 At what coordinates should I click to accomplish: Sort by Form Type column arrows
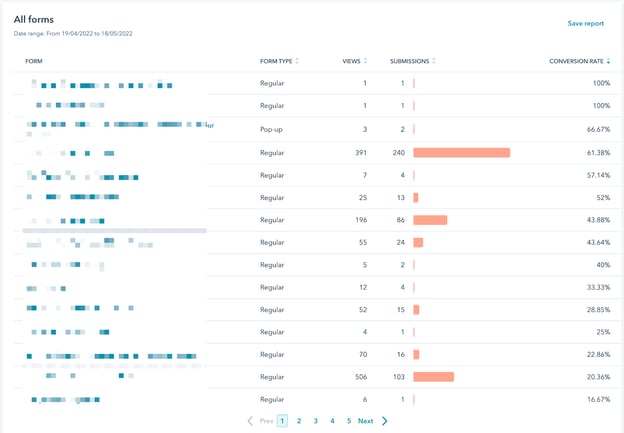[x=297, y=61]
